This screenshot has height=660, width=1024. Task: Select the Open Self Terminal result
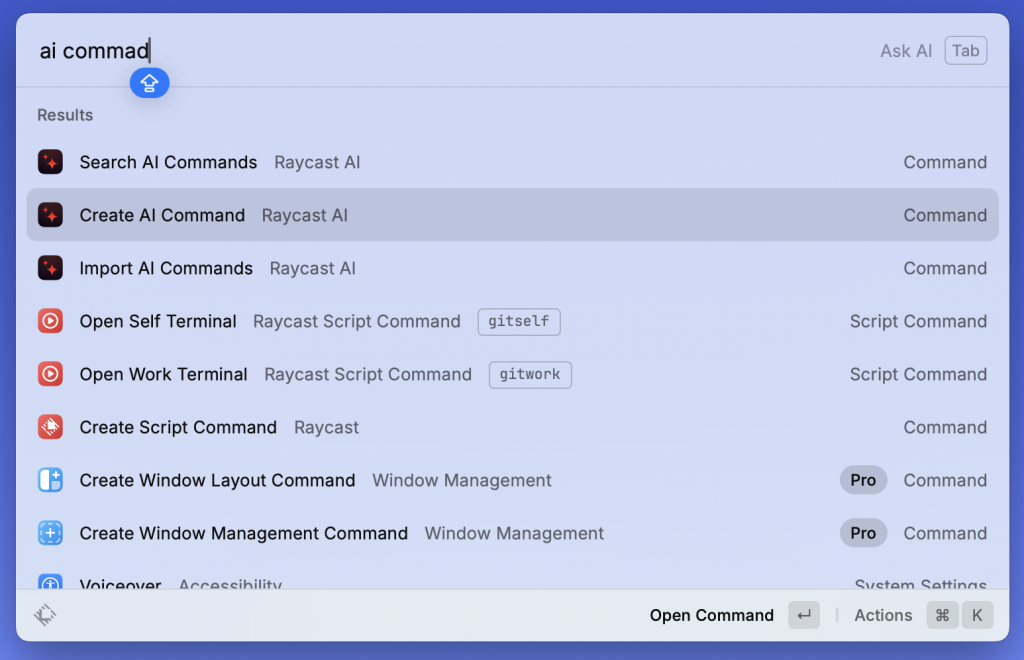coord(513,321)
